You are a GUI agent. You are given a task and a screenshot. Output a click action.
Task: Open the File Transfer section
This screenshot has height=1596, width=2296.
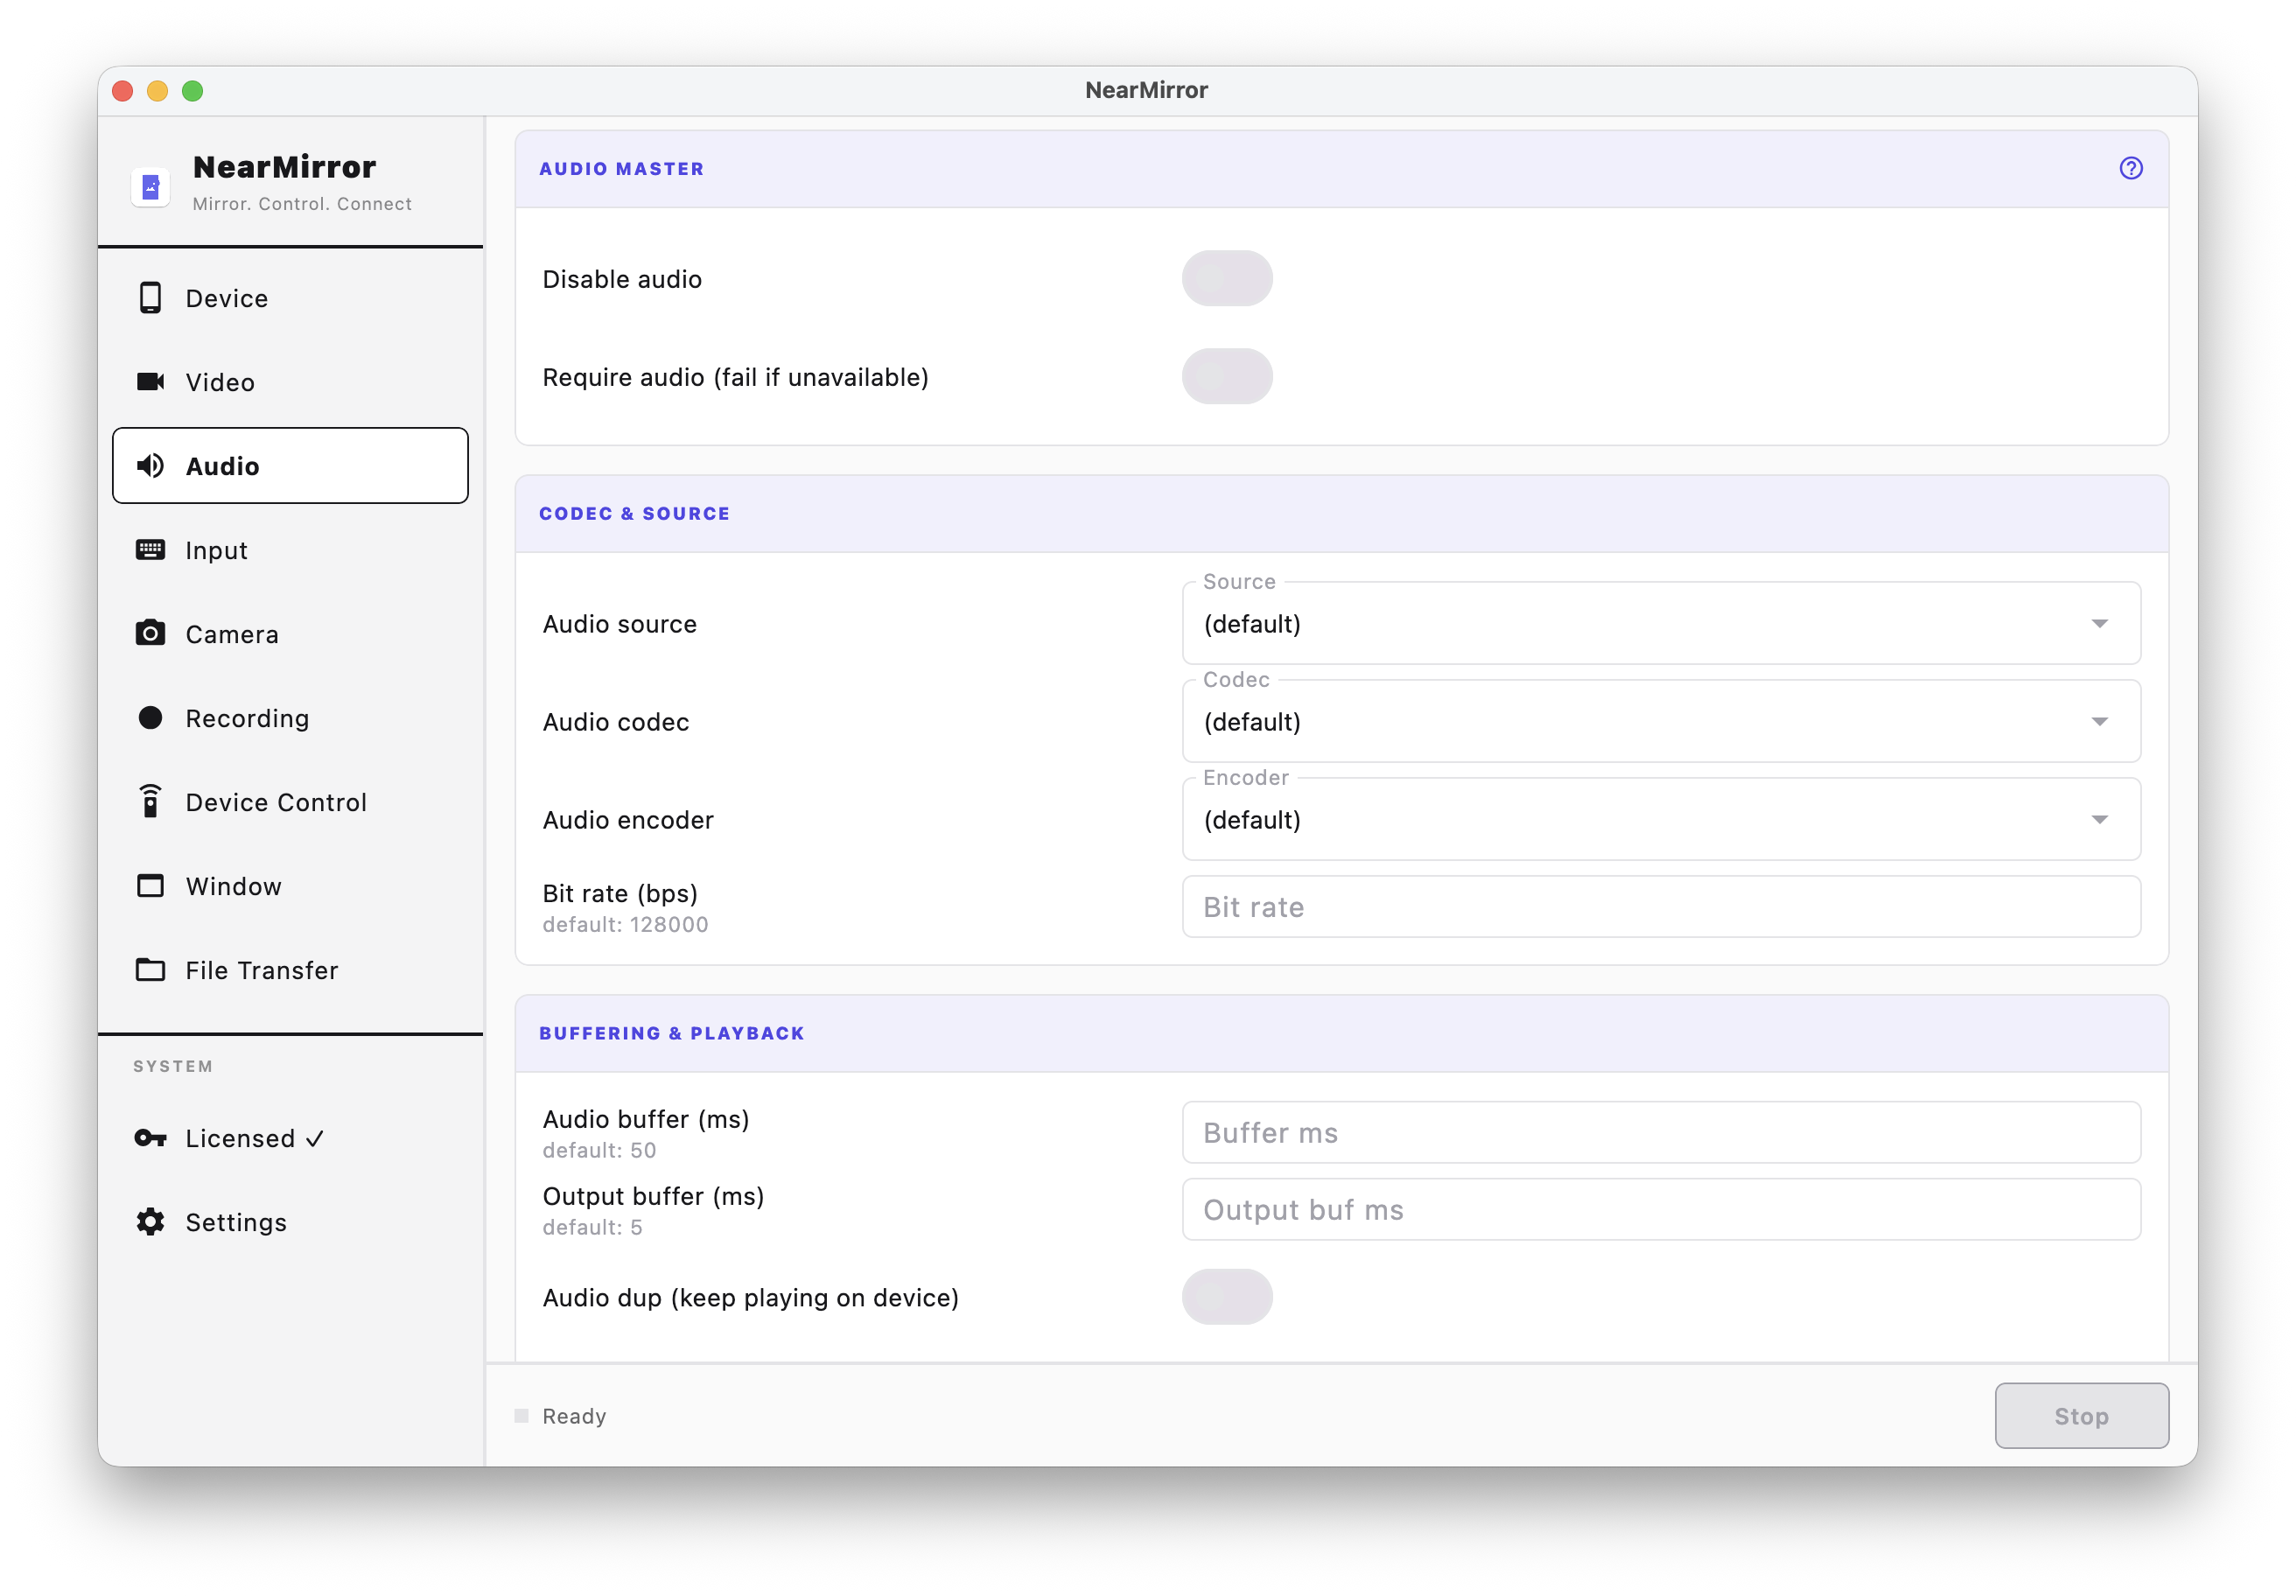click(x=261, y=969)
